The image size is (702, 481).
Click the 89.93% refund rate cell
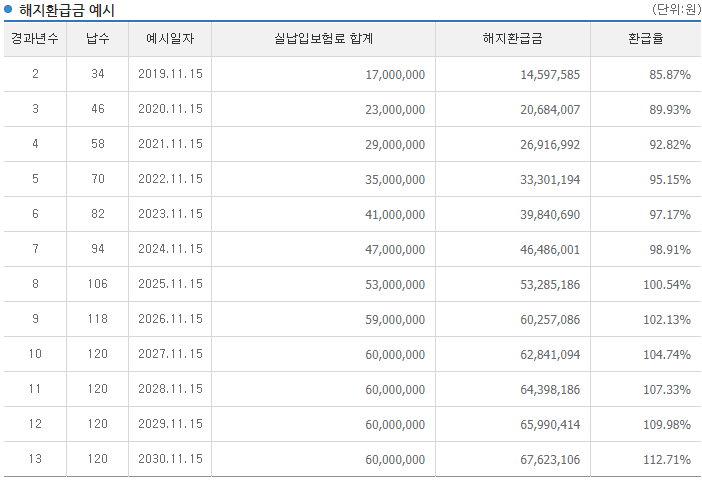[669, 110]
